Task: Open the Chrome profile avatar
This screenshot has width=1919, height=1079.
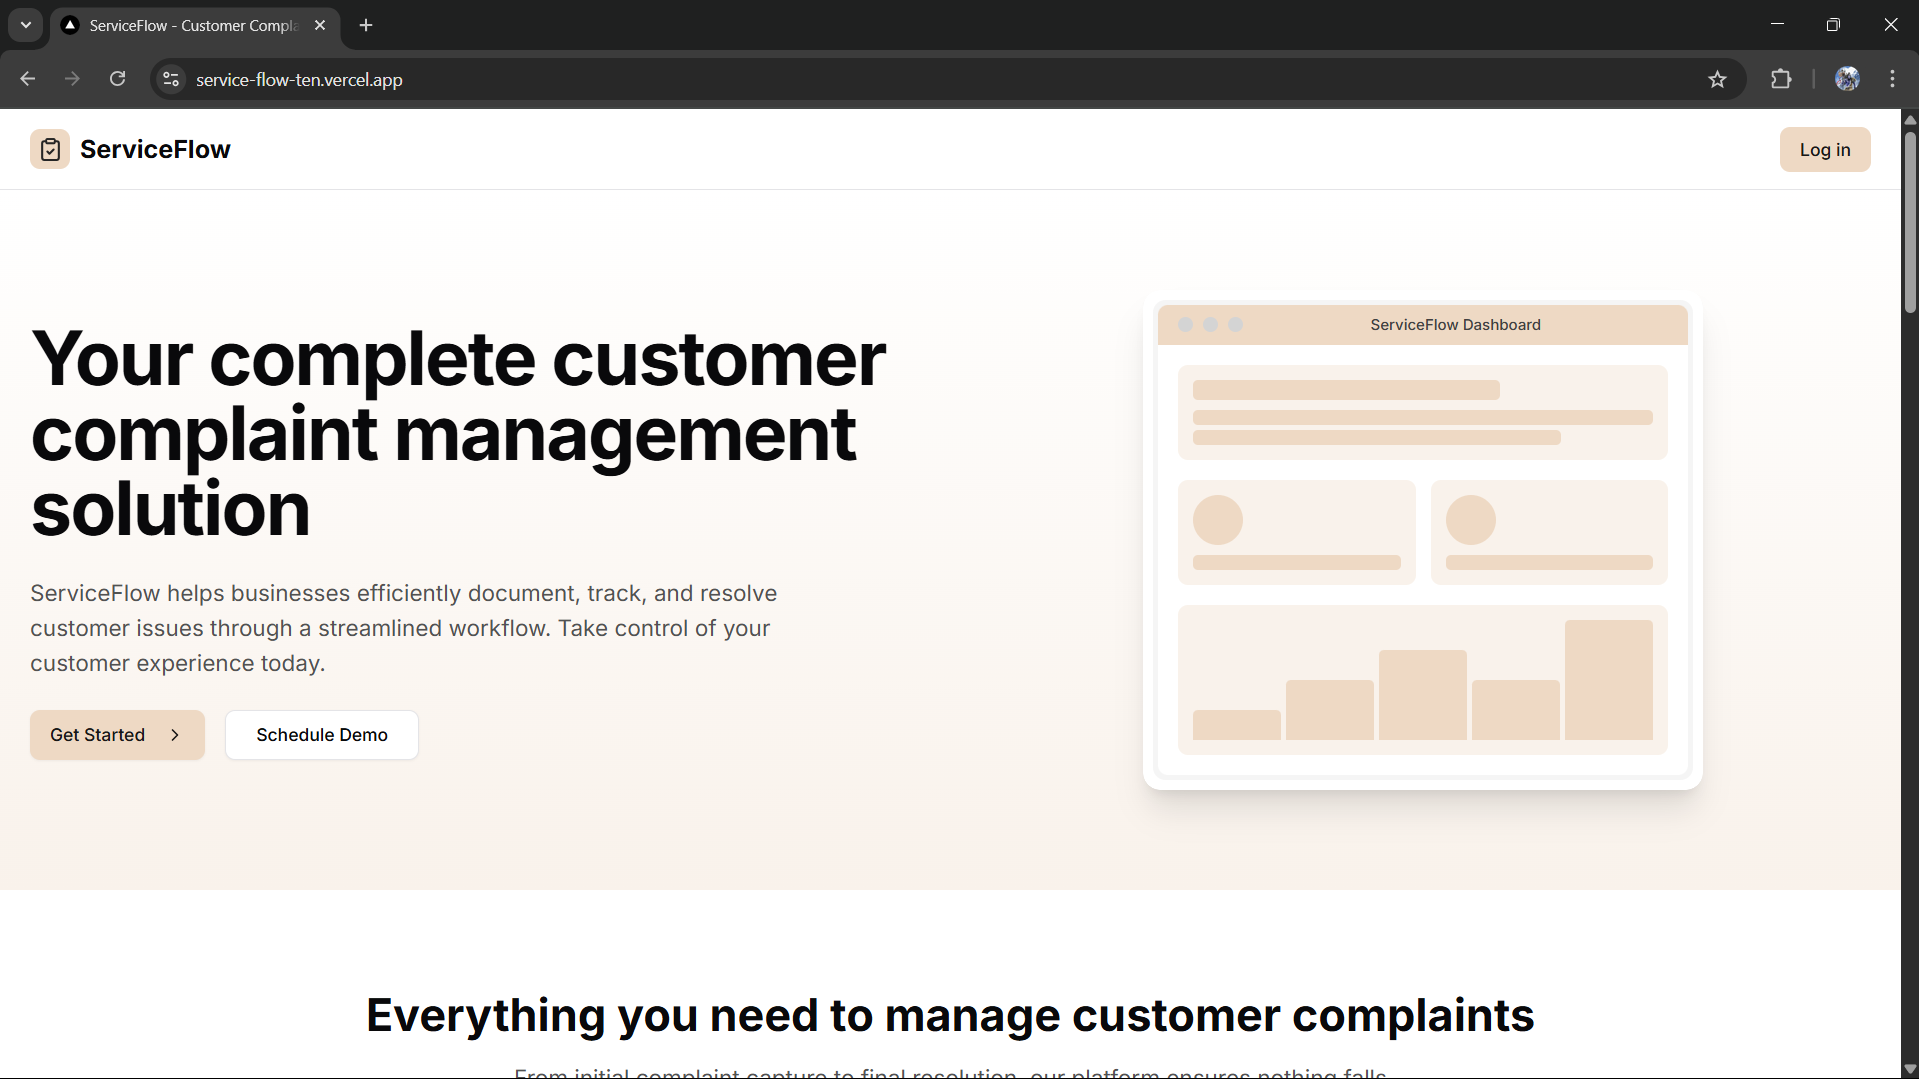Action: coord(1847,79)
